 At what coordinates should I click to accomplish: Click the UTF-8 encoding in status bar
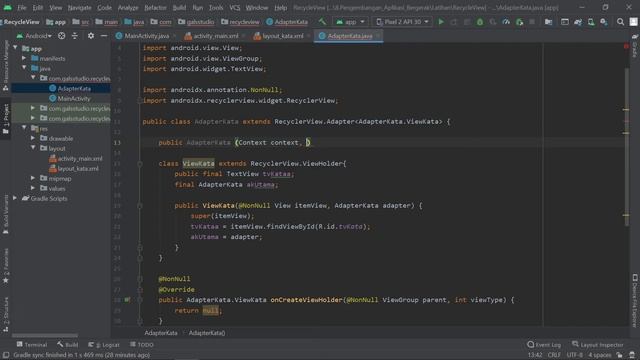(x=575, y=355)
